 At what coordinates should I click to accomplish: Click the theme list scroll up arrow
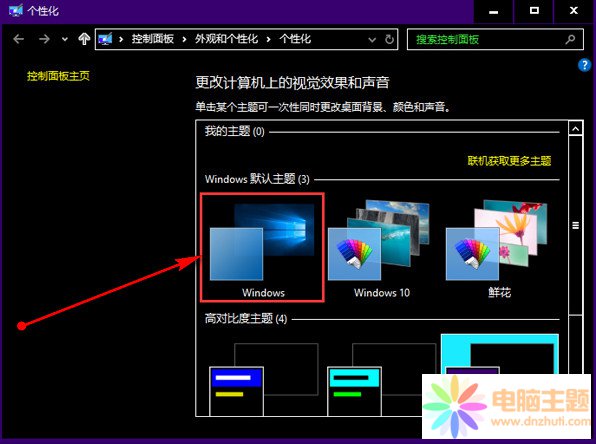click(x=575, y=129)
